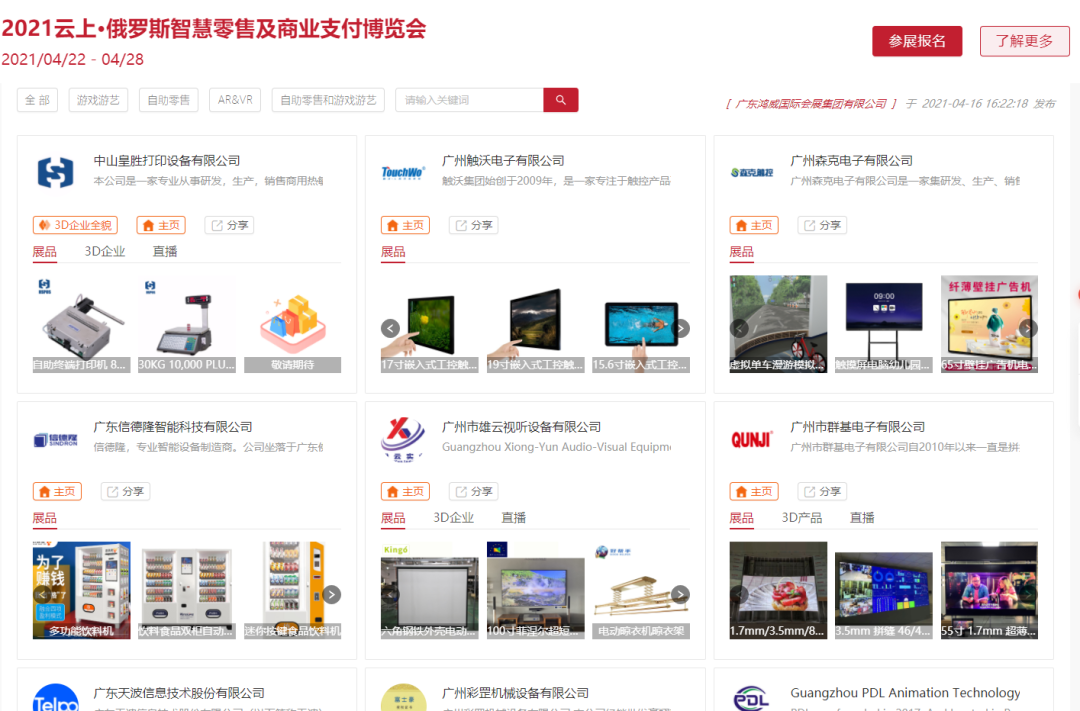Open 3D产品 tab under 广州市群基电子
1080x711 pixels.
(x=802, y=518)
